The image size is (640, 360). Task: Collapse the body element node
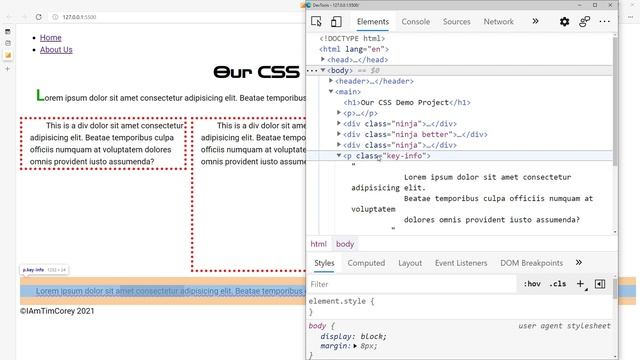click(323, 70)
